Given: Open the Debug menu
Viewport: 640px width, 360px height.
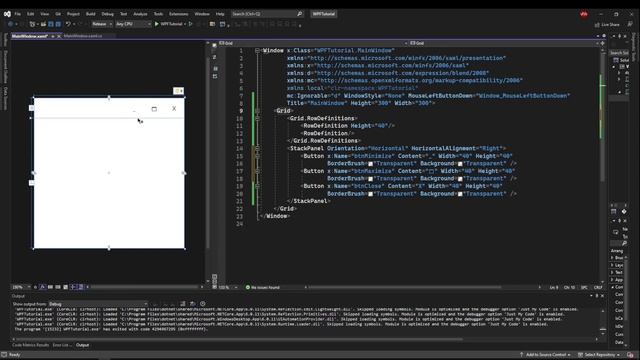Looking at the screenshot, I should pyautogui.click(x=107, y=14).
